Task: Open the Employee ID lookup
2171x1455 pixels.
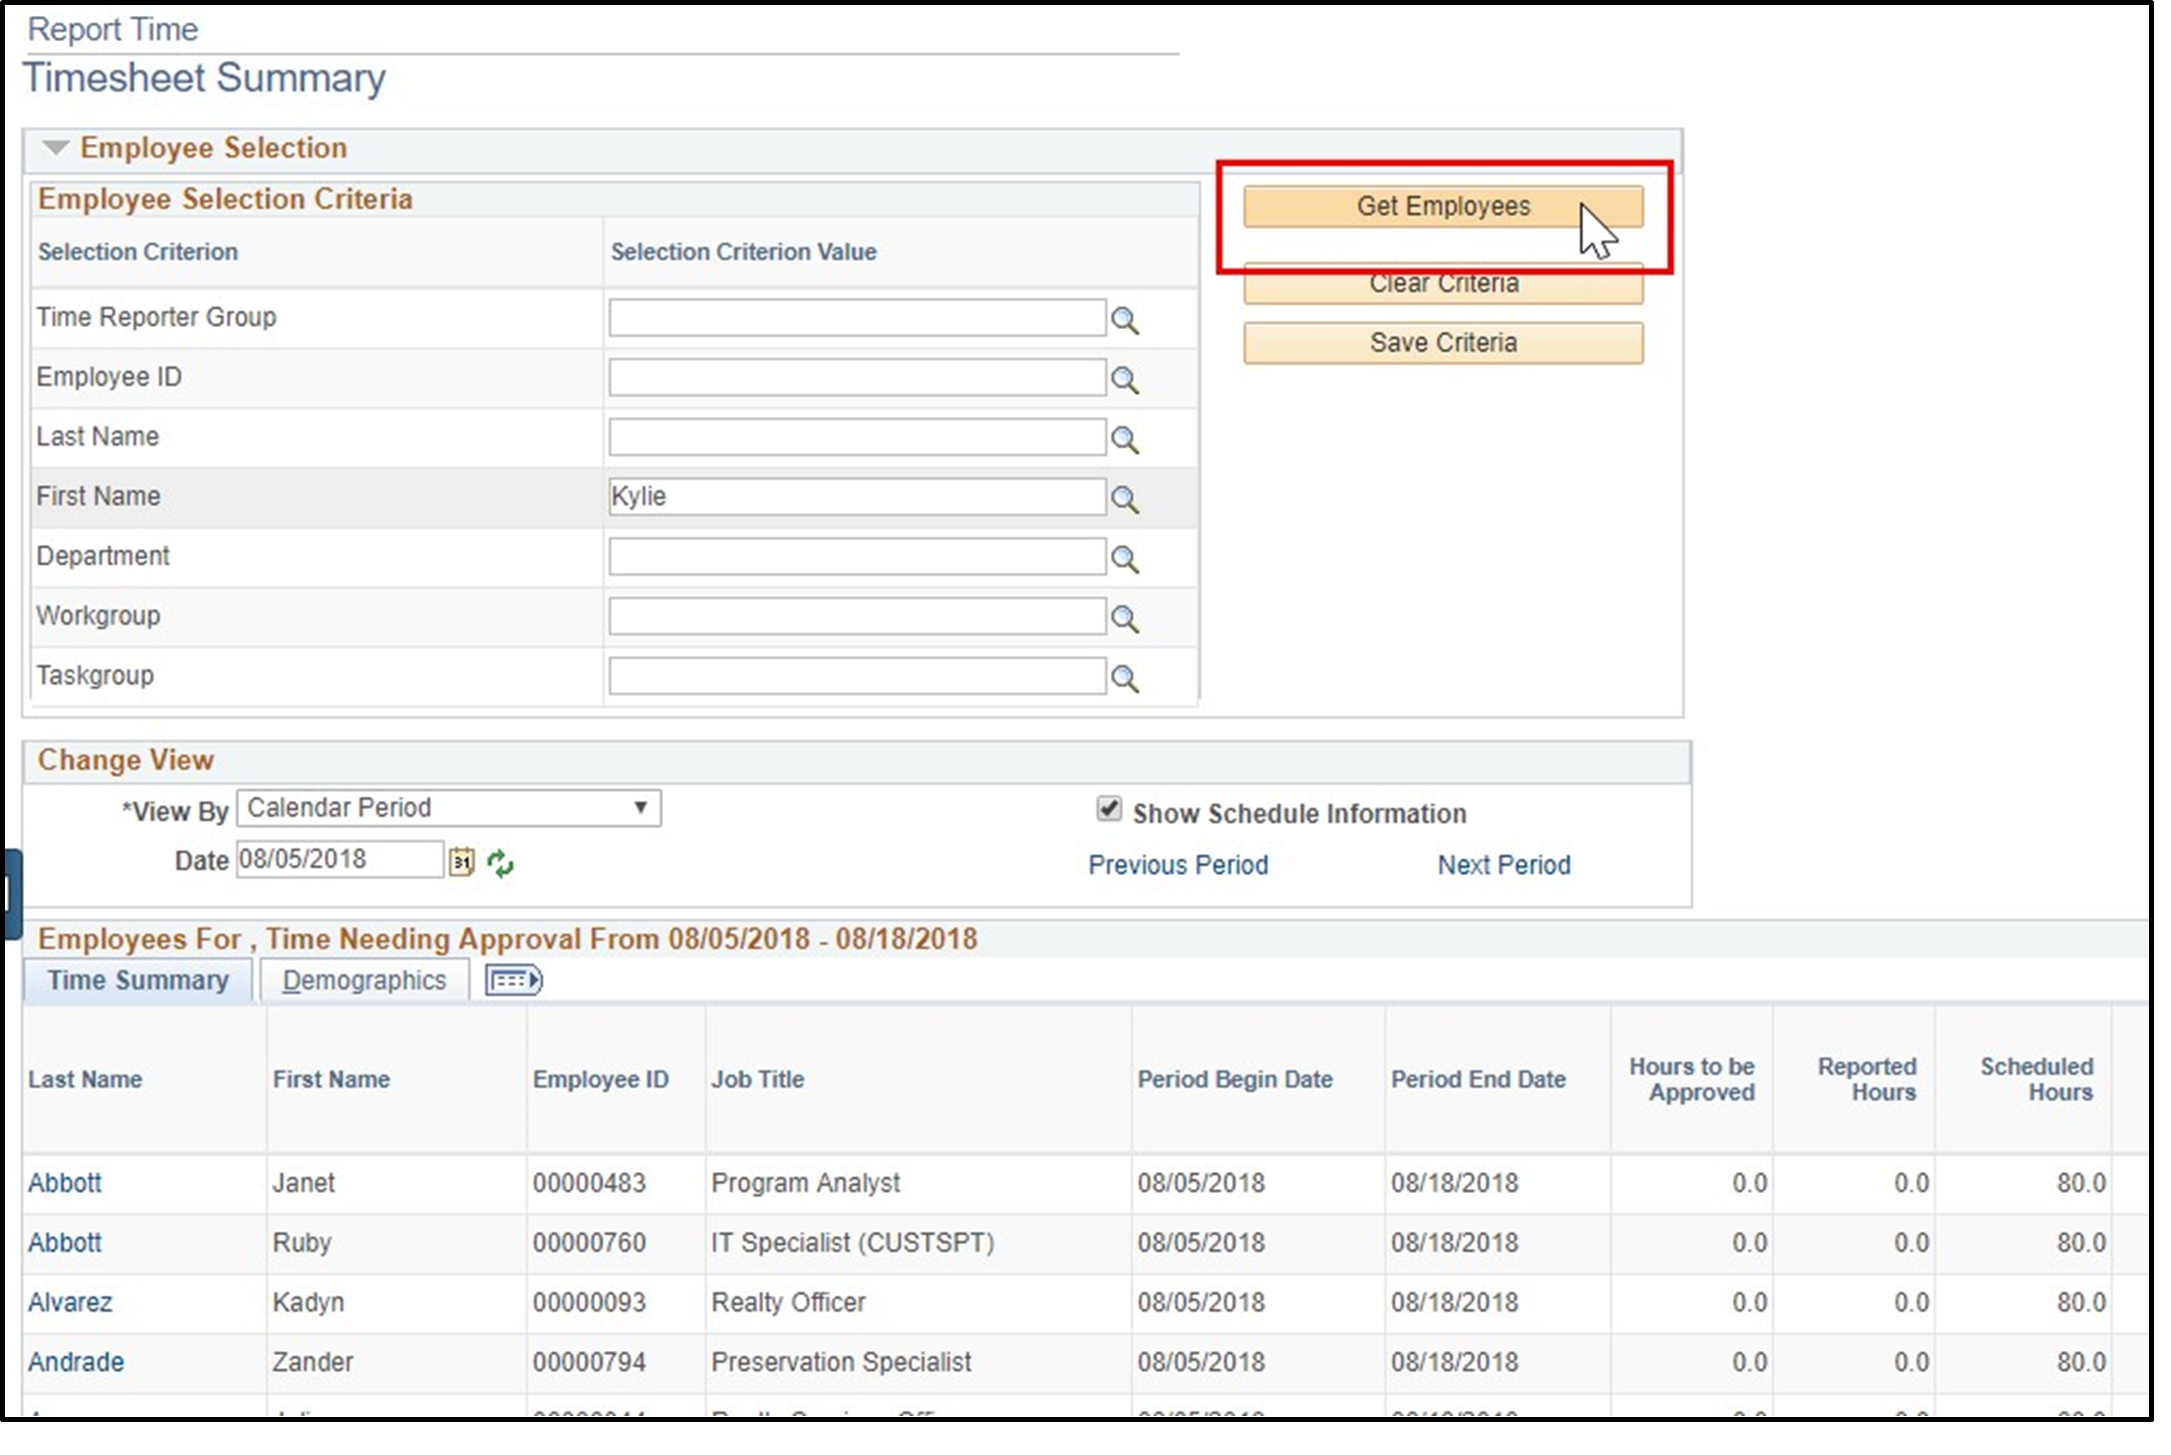Action: point(1128,378)
